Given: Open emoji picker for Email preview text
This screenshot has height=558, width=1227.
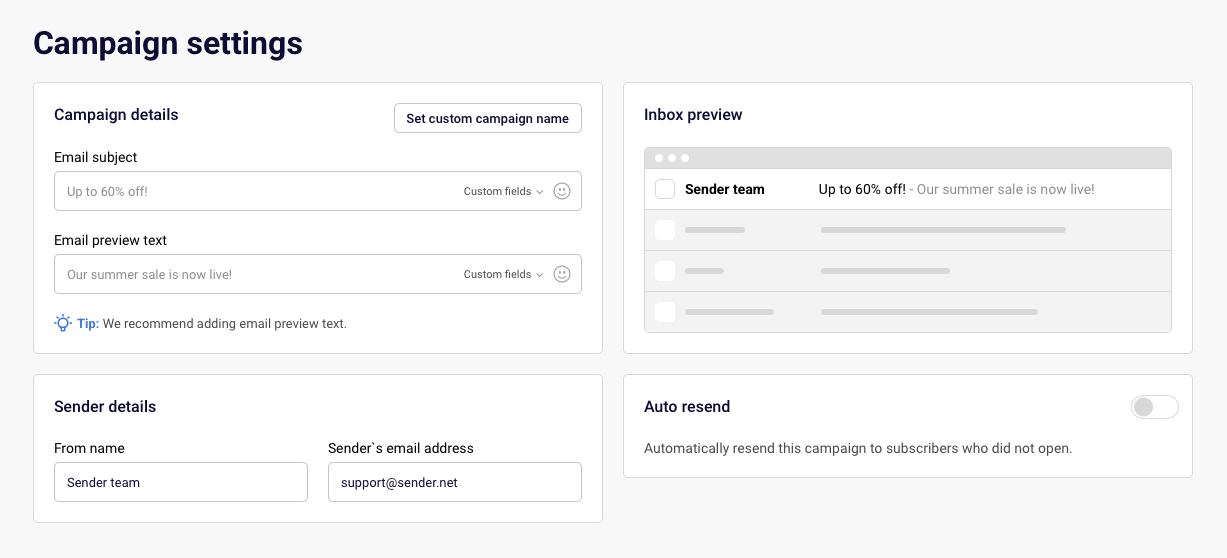Looking at the screenshot, I should click(x=562, y=274).
